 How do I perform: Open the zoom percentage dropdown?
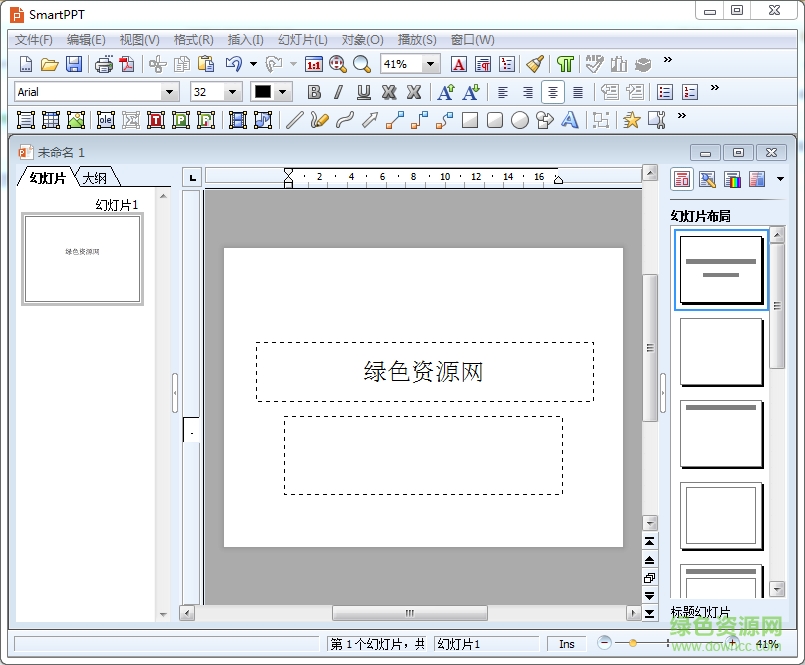(x=432, y=63)
